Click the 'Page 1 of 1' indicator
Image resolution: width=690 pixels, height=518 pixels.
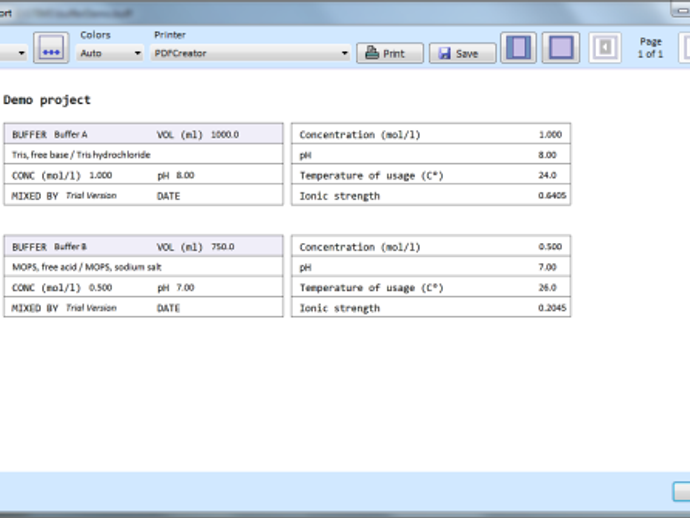click(x=650, y=48)
